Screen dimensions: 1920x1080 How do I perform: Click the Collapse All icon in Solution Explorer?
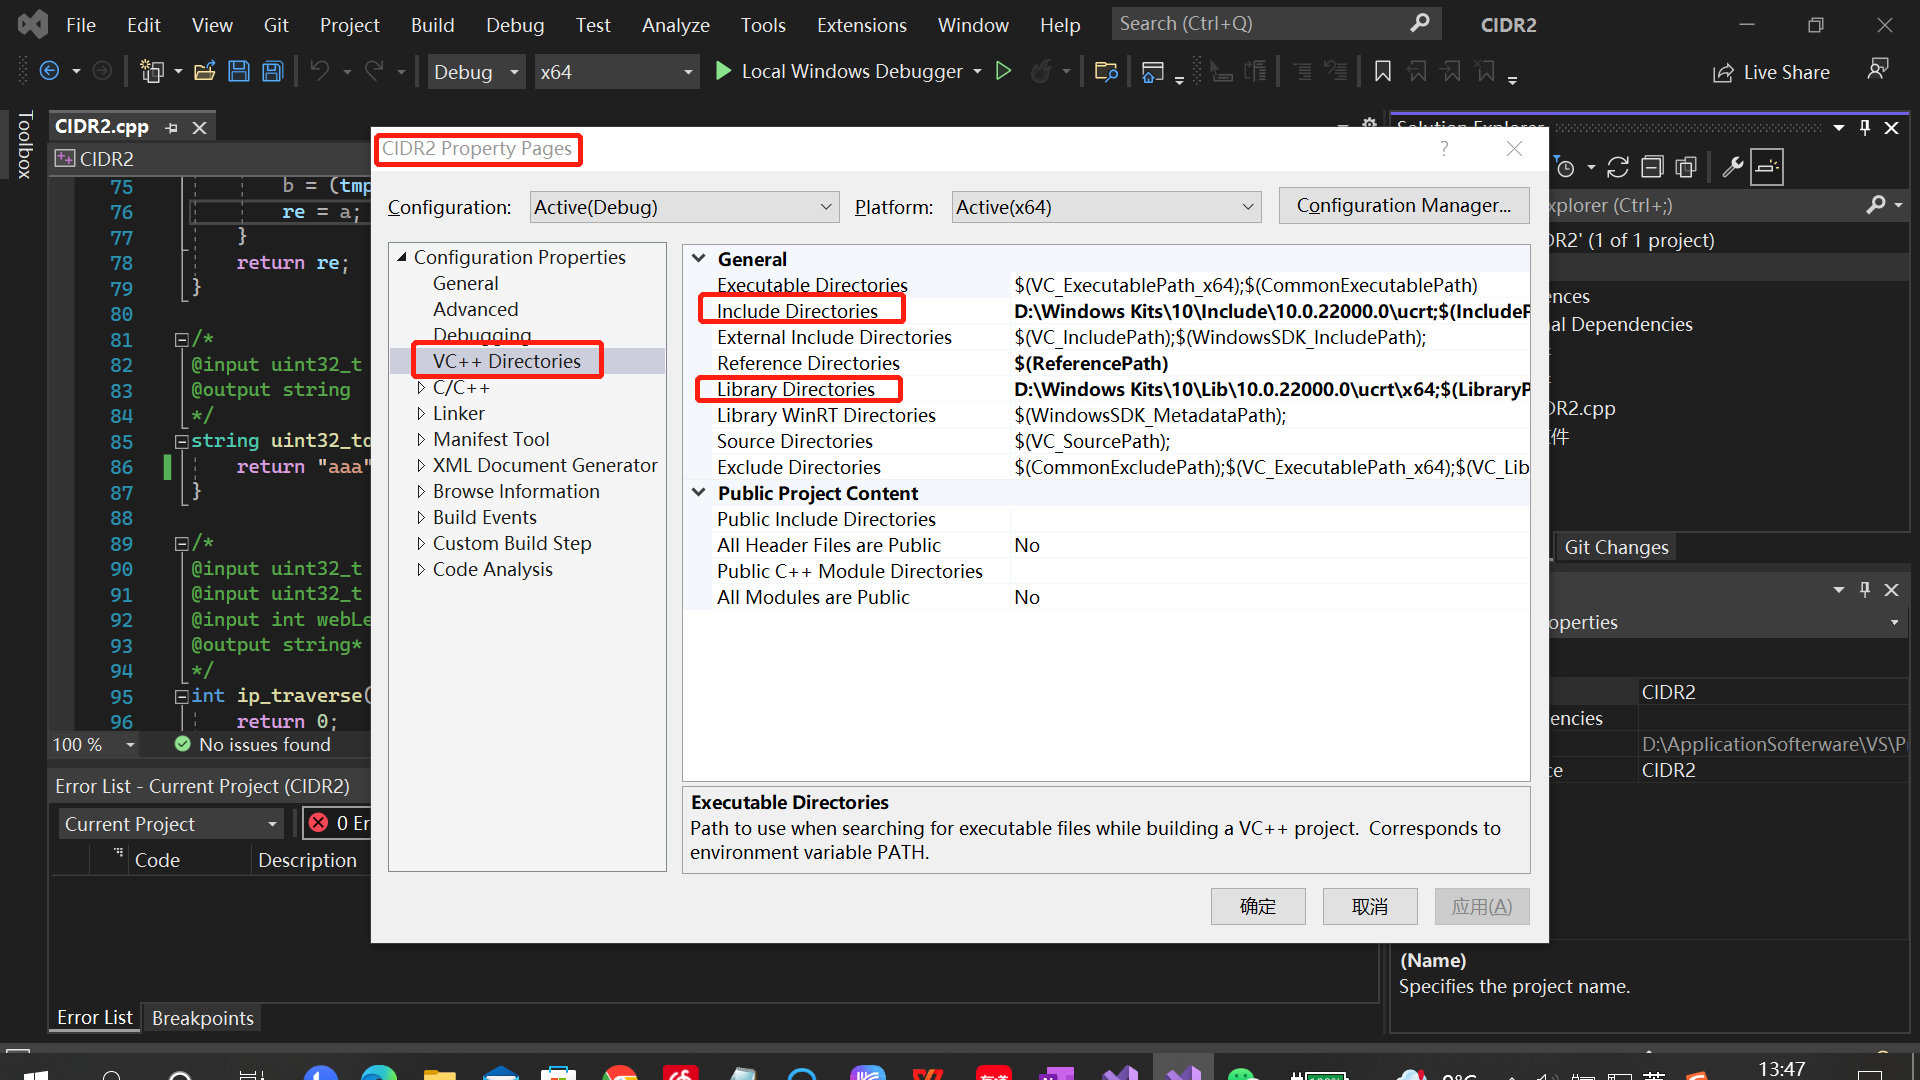coord(1653,167)
